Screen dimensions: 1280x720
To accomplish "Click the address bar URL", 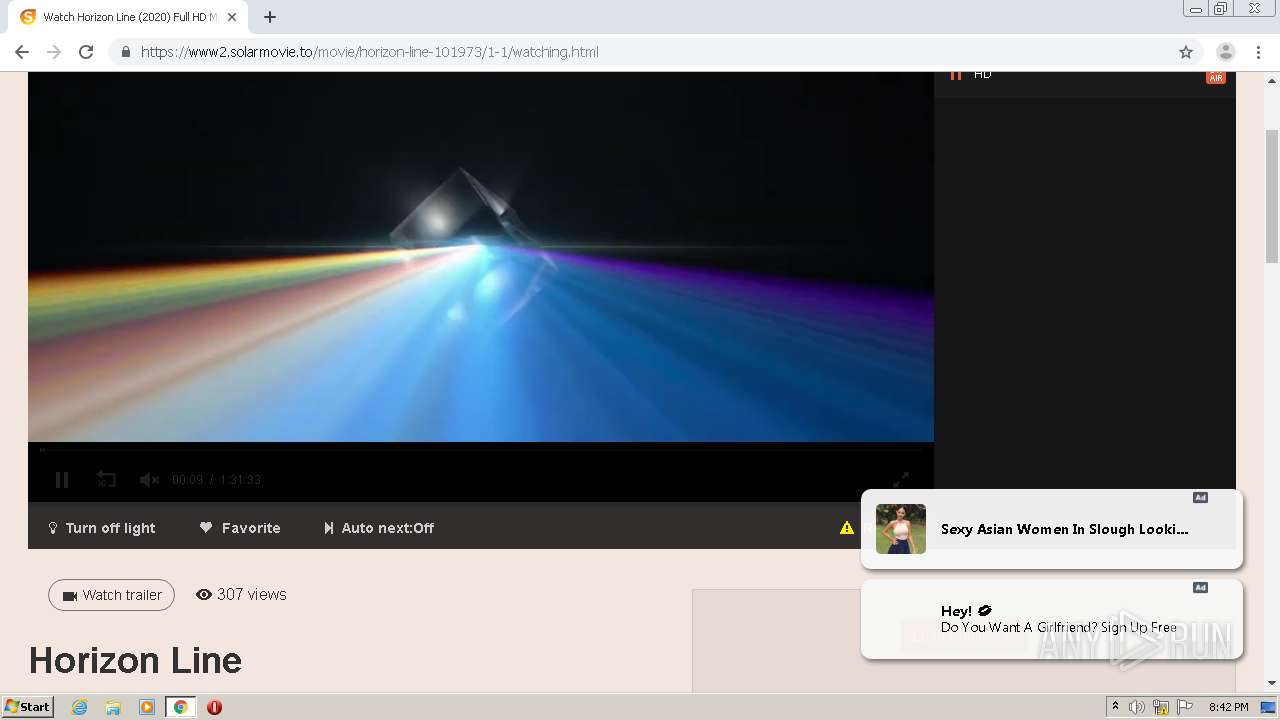I will coord(369,52).
